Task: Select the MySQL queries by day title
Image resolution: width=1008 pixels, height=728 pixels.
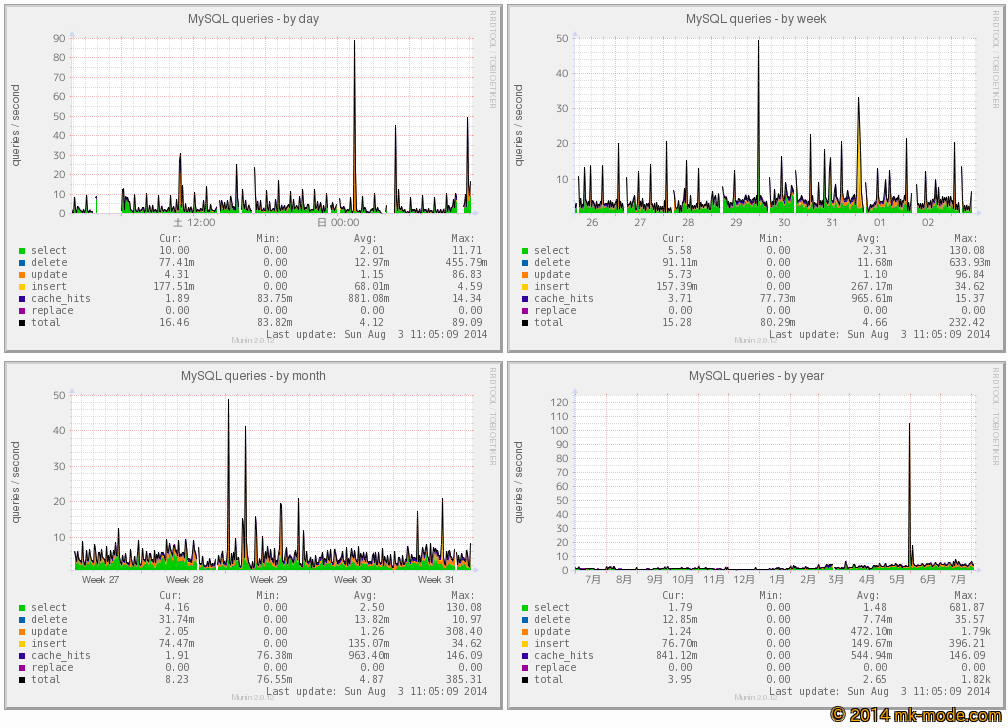Action: pyautogui.click(x=253, y=18)
